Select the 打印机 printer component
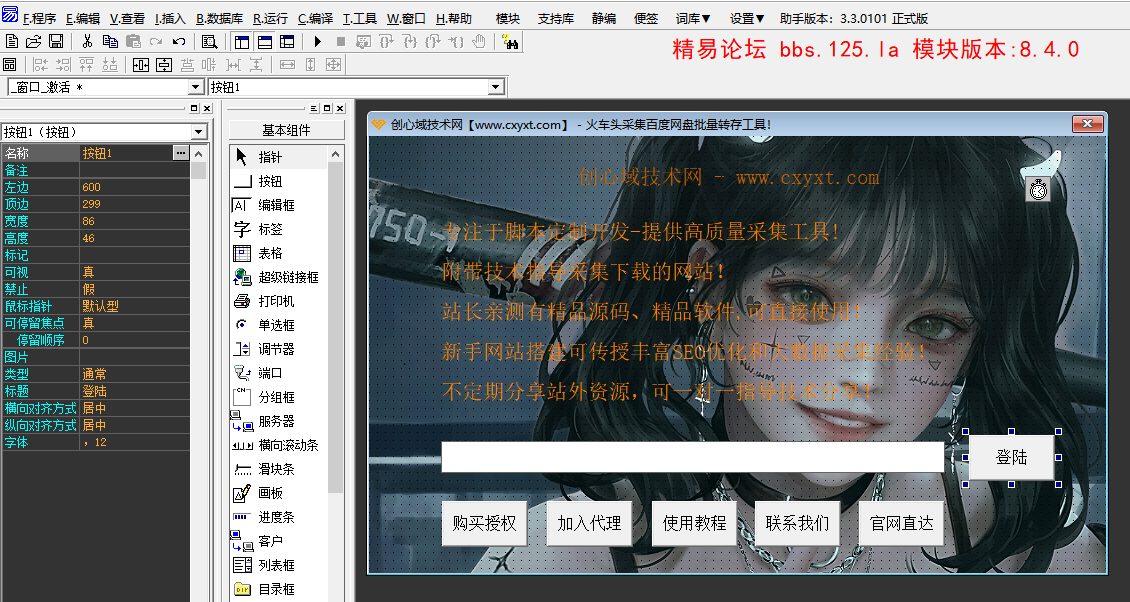This screenshot has width=1130, height=602. pos(279,301)
